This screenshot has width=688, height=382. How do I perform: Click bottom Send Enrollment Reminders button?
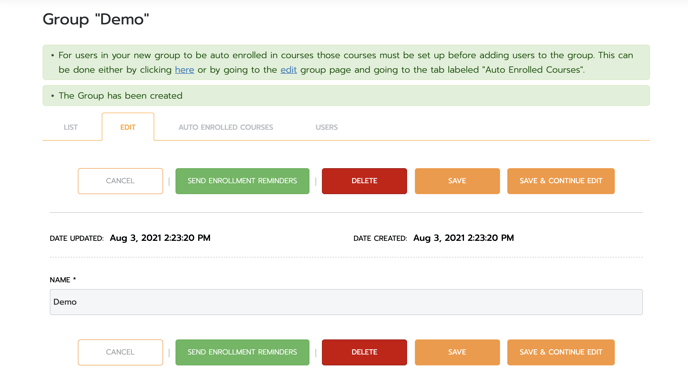242,352
